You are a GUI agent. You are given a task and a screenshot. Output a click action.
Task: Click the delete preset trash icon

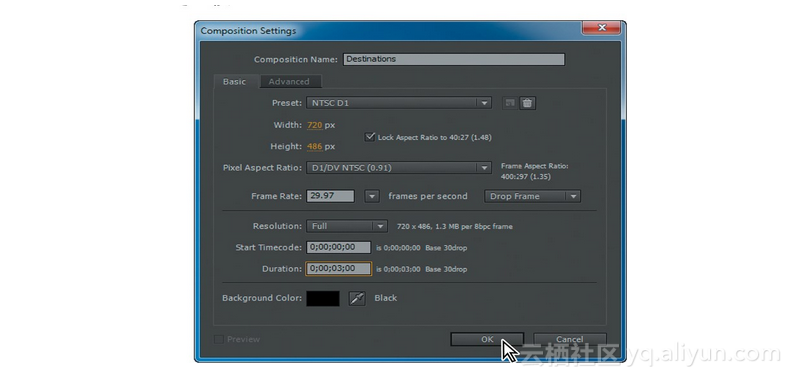527,103
